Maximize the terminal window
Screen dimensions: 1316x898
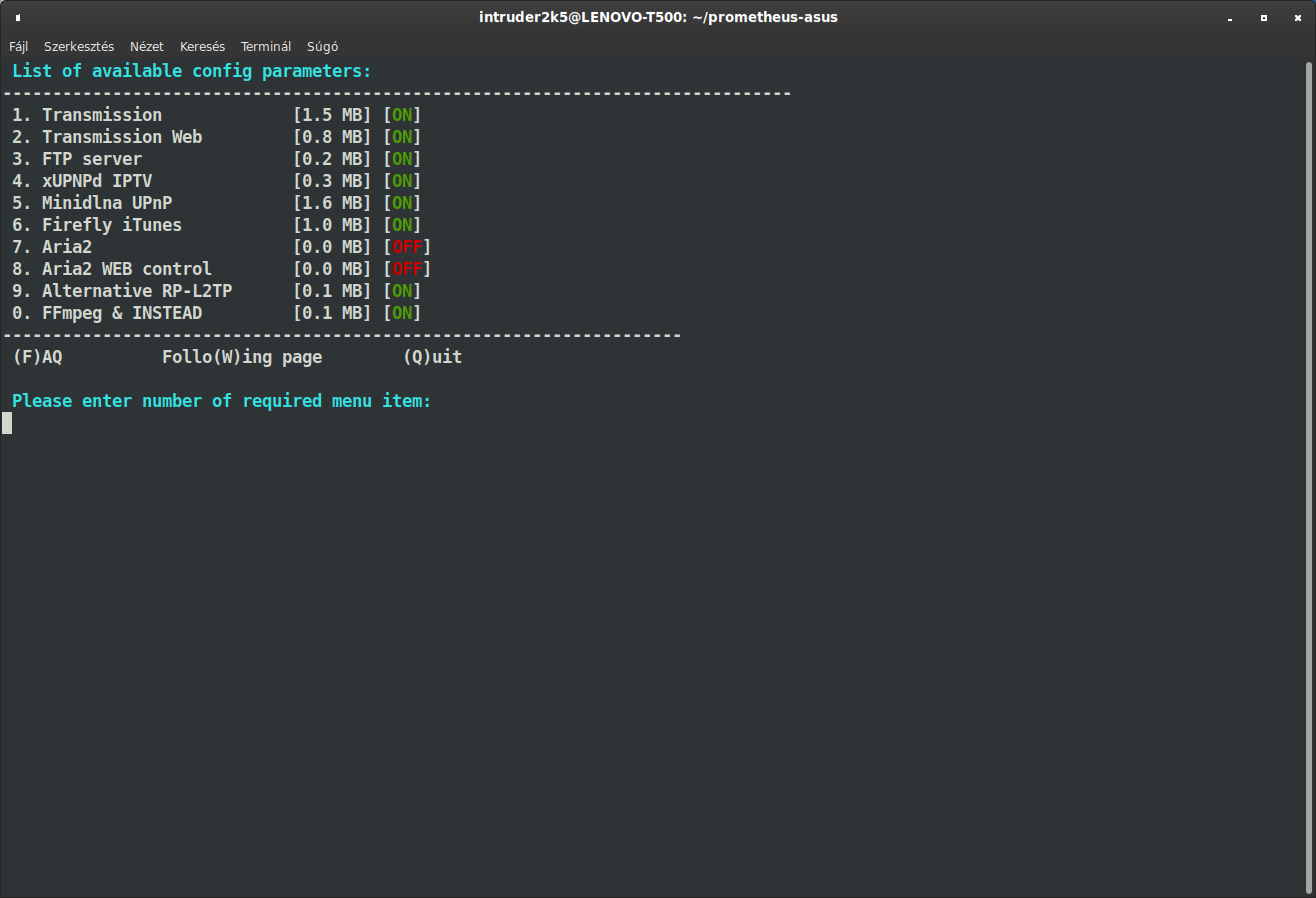click(x=1264, y=17)
